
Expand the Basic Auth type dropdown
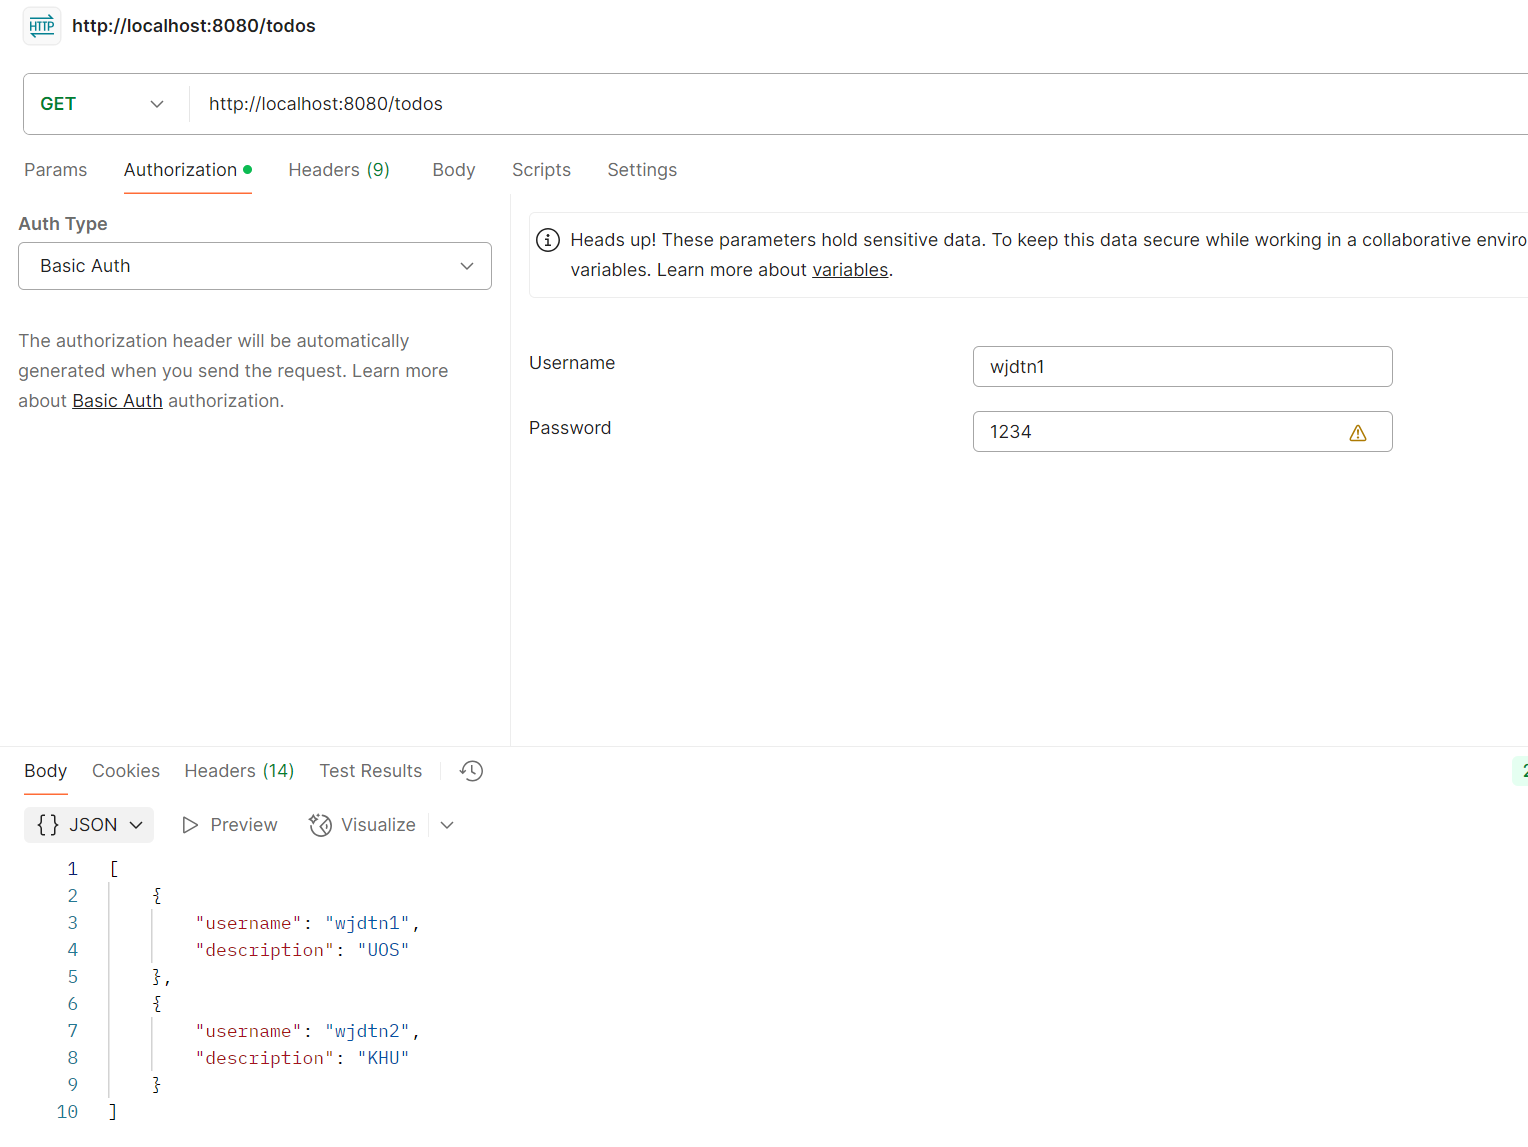(x=255, y=266)
